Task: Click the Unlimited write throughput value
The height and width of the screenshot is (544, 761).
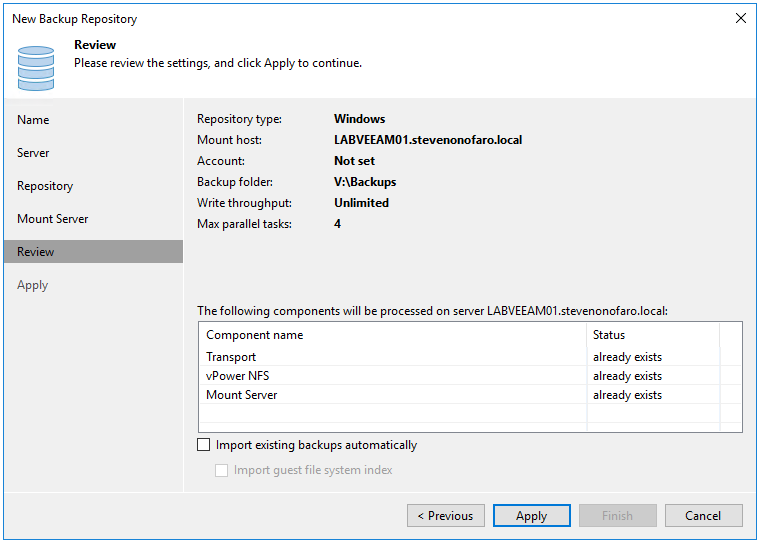Action: click(361, 203)
